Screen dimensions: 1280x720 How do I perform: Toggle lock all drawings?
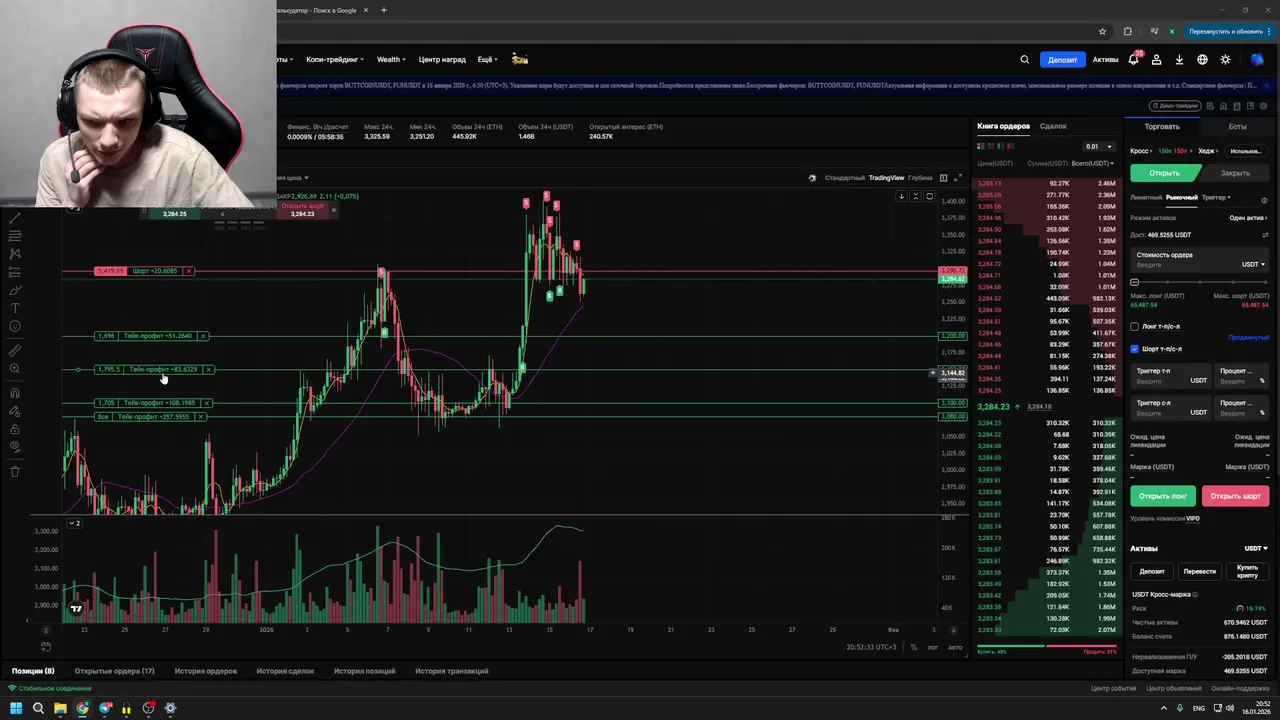(15, 429)
